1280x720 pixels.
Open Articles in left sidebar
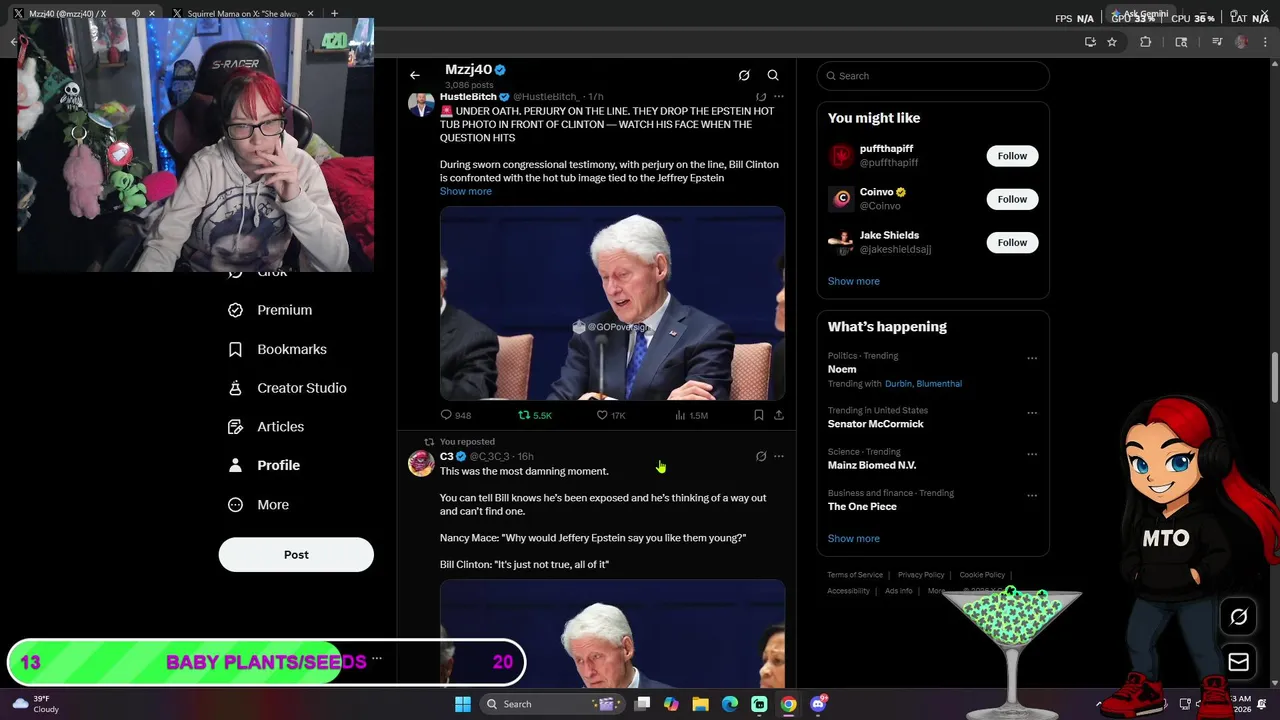pos(267,426)
